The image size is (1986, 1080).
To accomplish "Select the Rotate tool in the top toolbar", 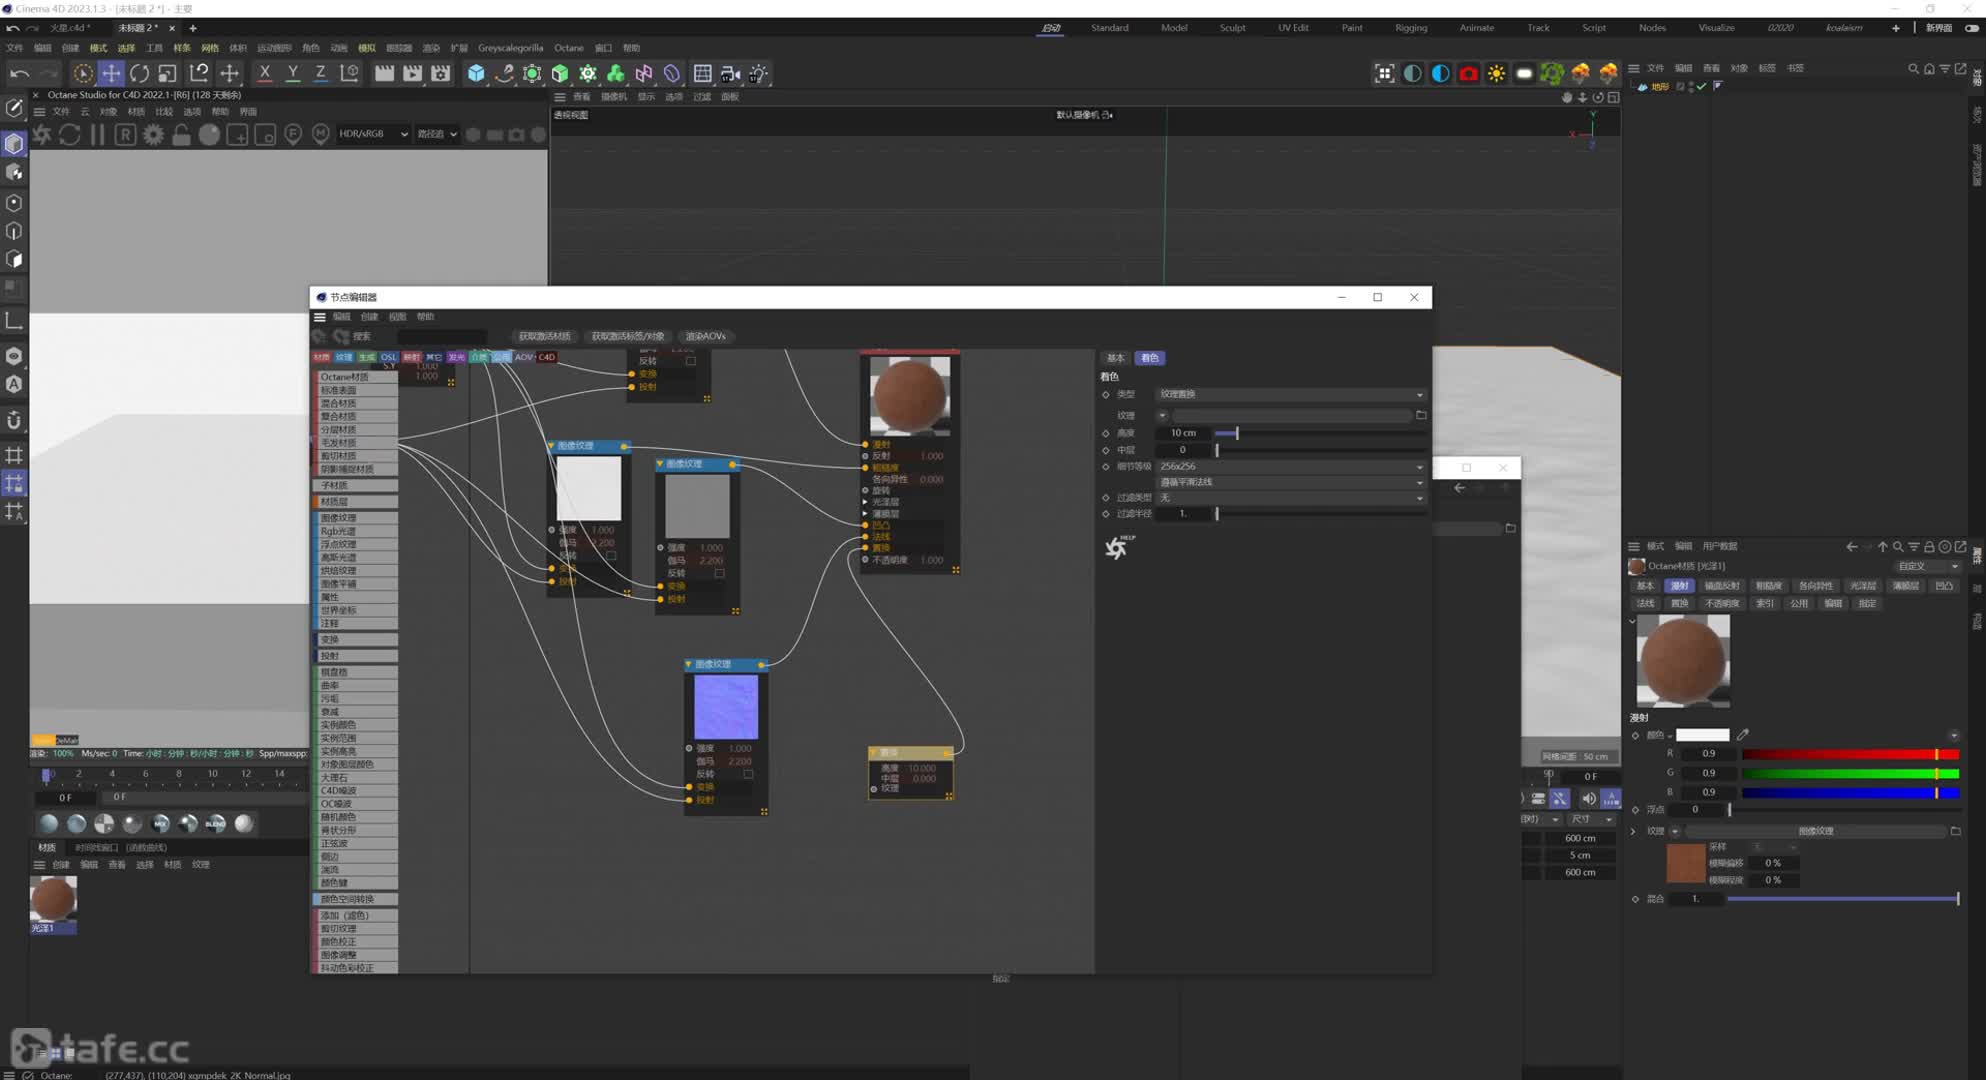I will (x=139, y=73).
